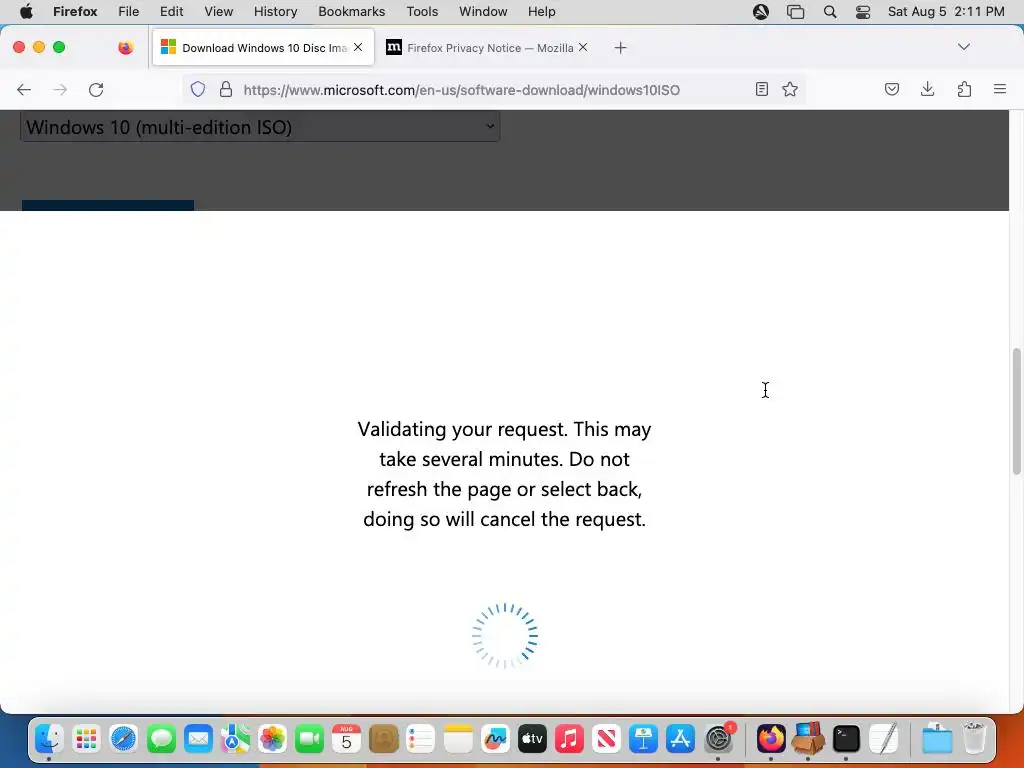Open the Downloads panel
The image size is (1024, 768).
927,89
